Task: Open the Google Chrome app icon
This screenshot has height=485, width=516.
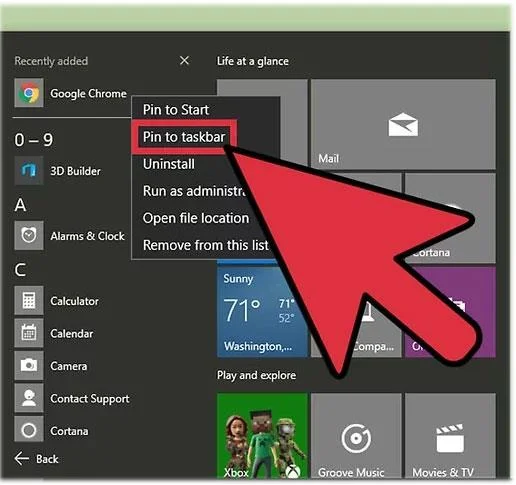Action: pos(29,93)
